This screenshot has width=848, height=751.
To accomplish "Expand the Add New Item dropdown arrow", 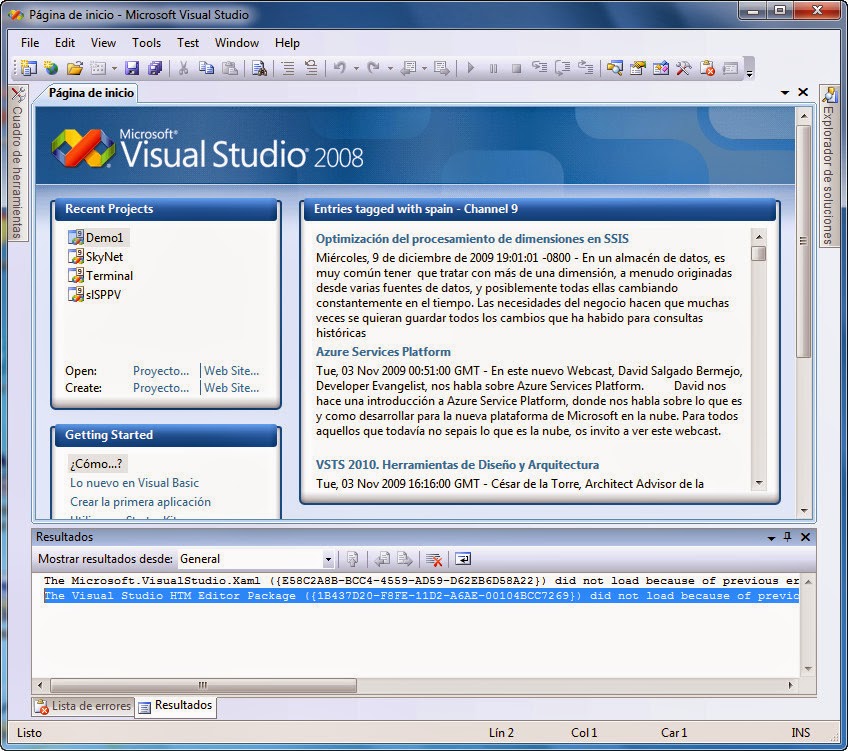I will 114,69.
